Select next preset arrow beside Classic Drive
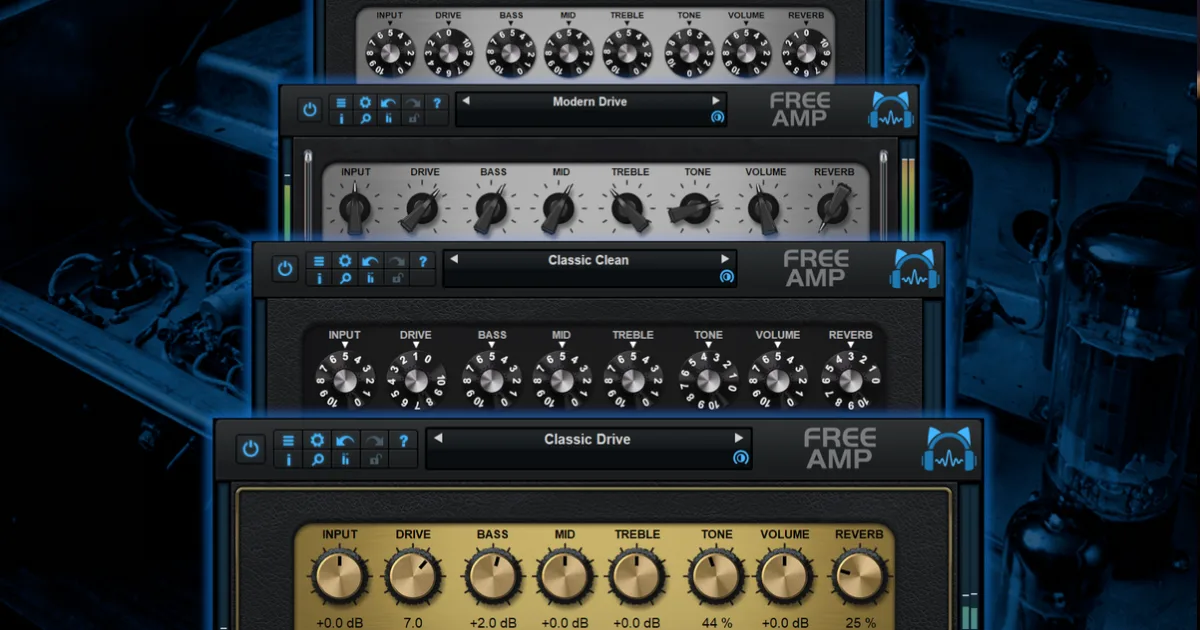Screen dimensions: 1200x630 [739, 438]
